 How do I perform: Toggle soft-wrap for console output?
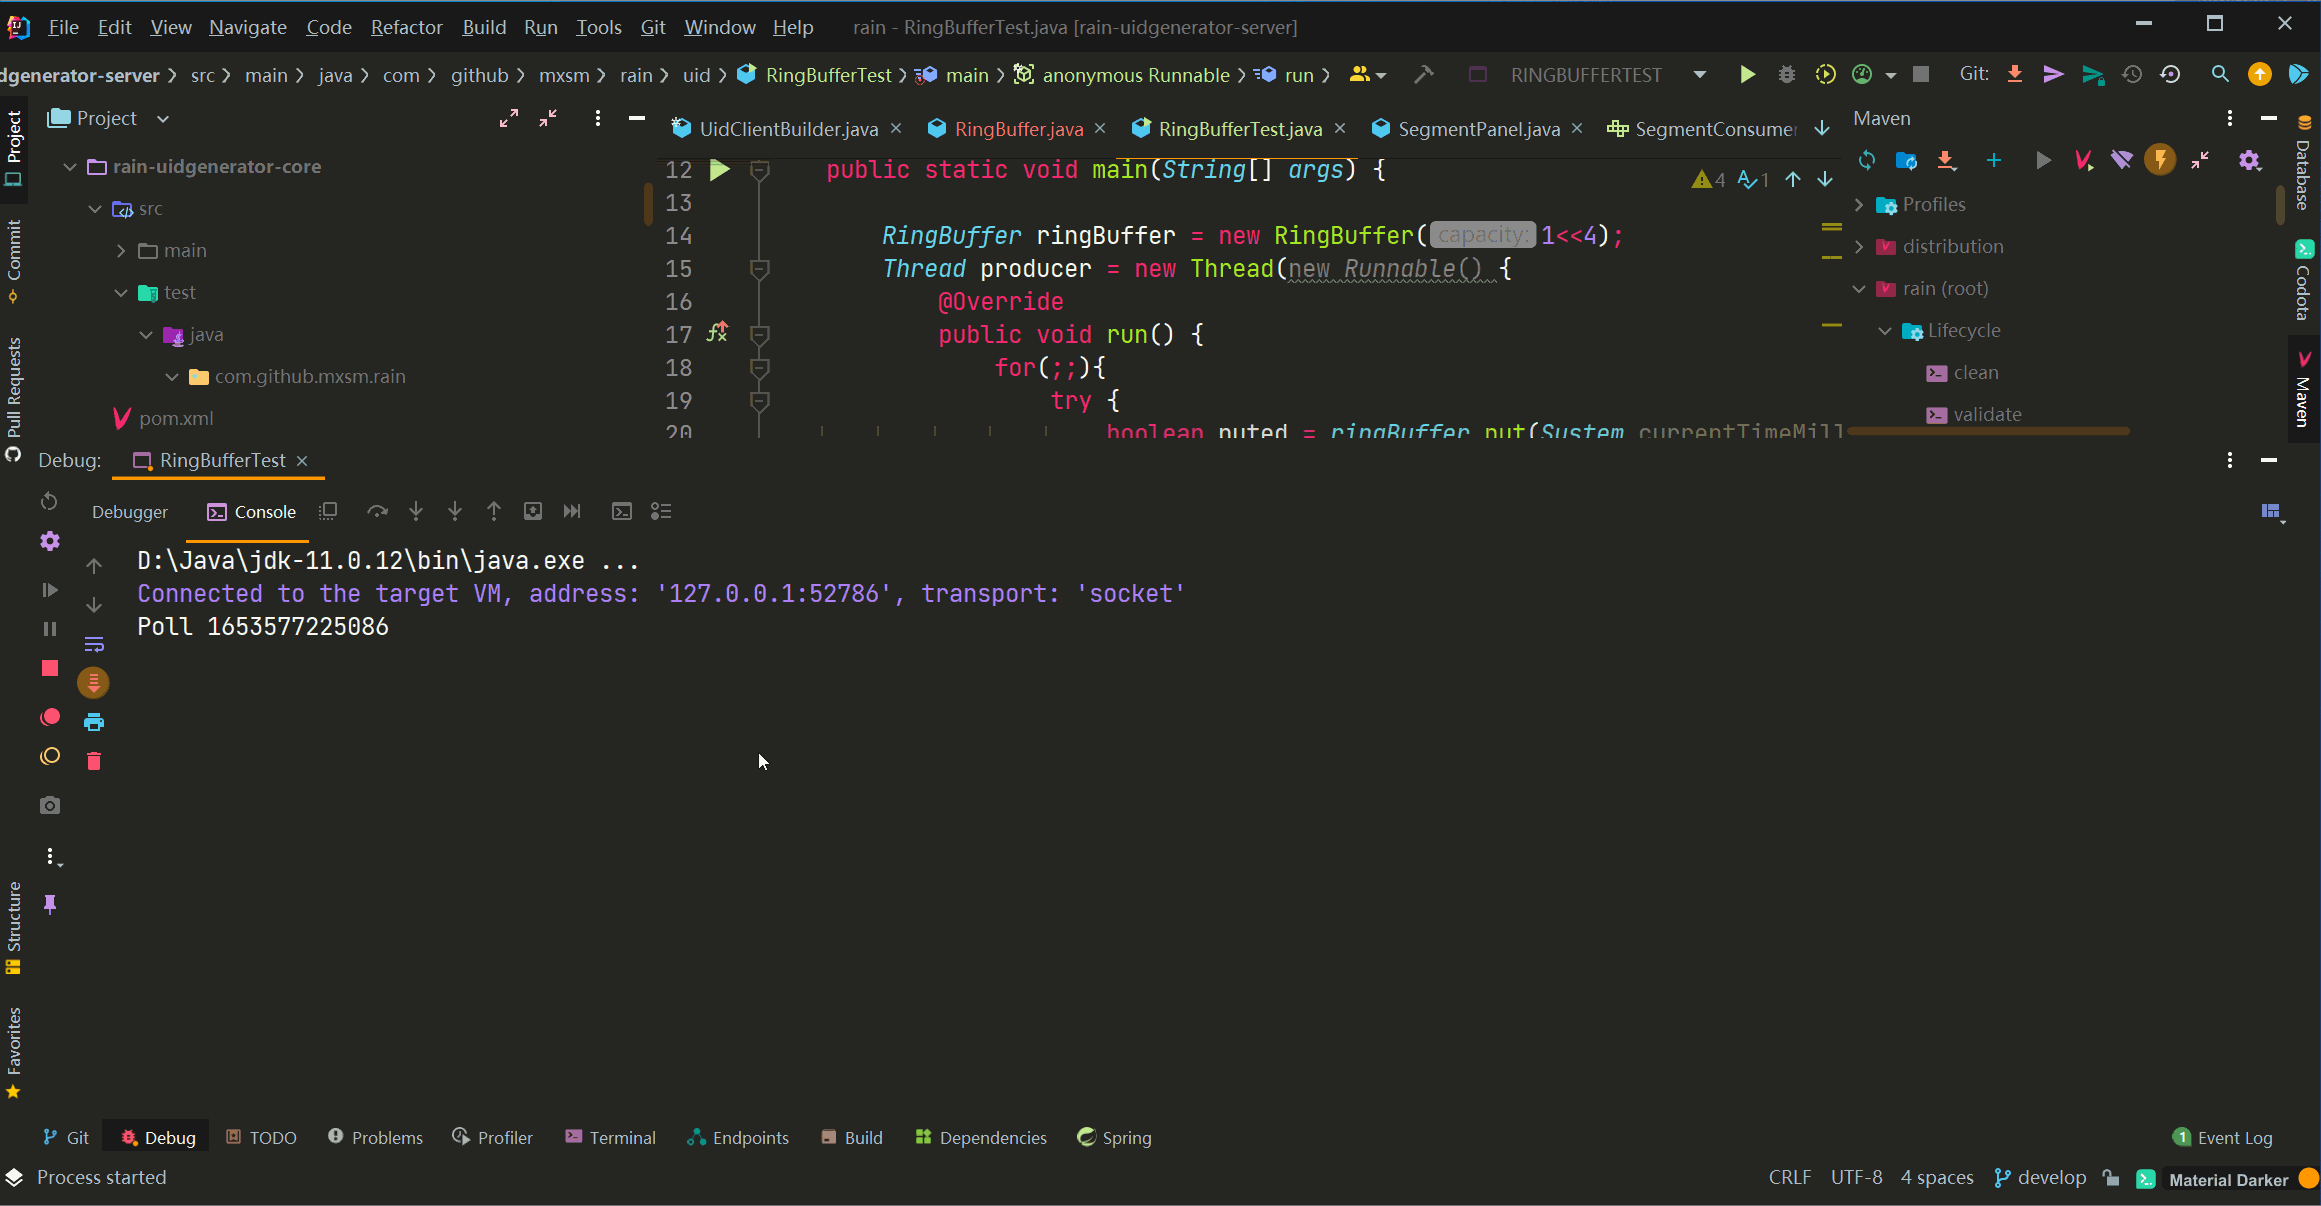point(94,643)
